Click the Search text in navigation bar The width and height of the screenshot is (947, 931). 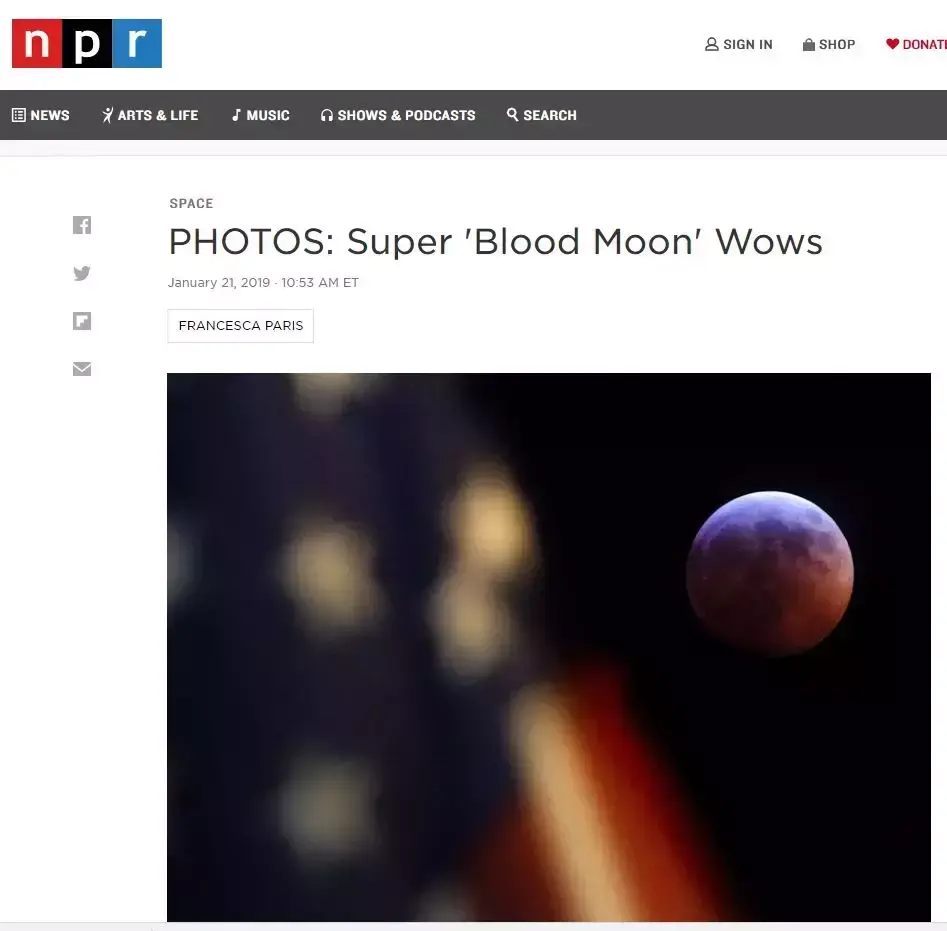tap(550, 115)
